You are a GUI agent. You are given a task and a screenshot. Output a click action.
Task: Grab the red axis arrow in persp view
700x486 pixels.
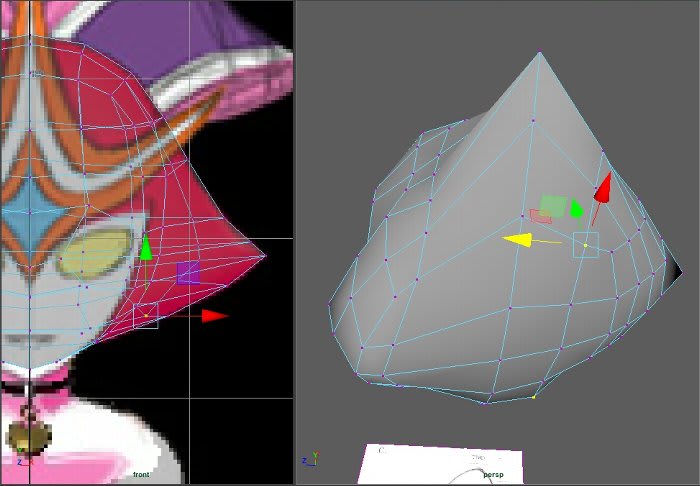click(602, 188)
